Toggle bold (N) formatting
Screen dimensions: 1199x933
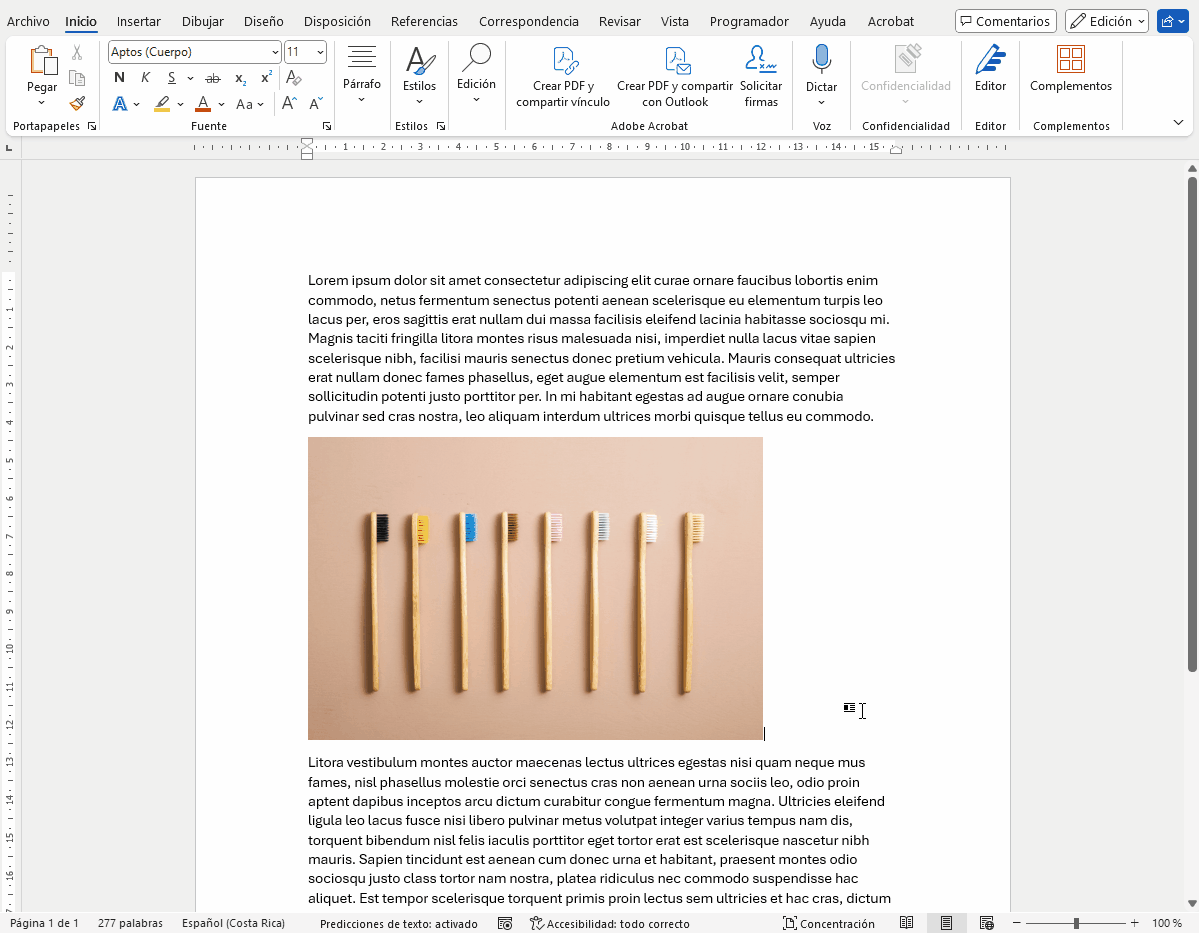coord(119,78)
